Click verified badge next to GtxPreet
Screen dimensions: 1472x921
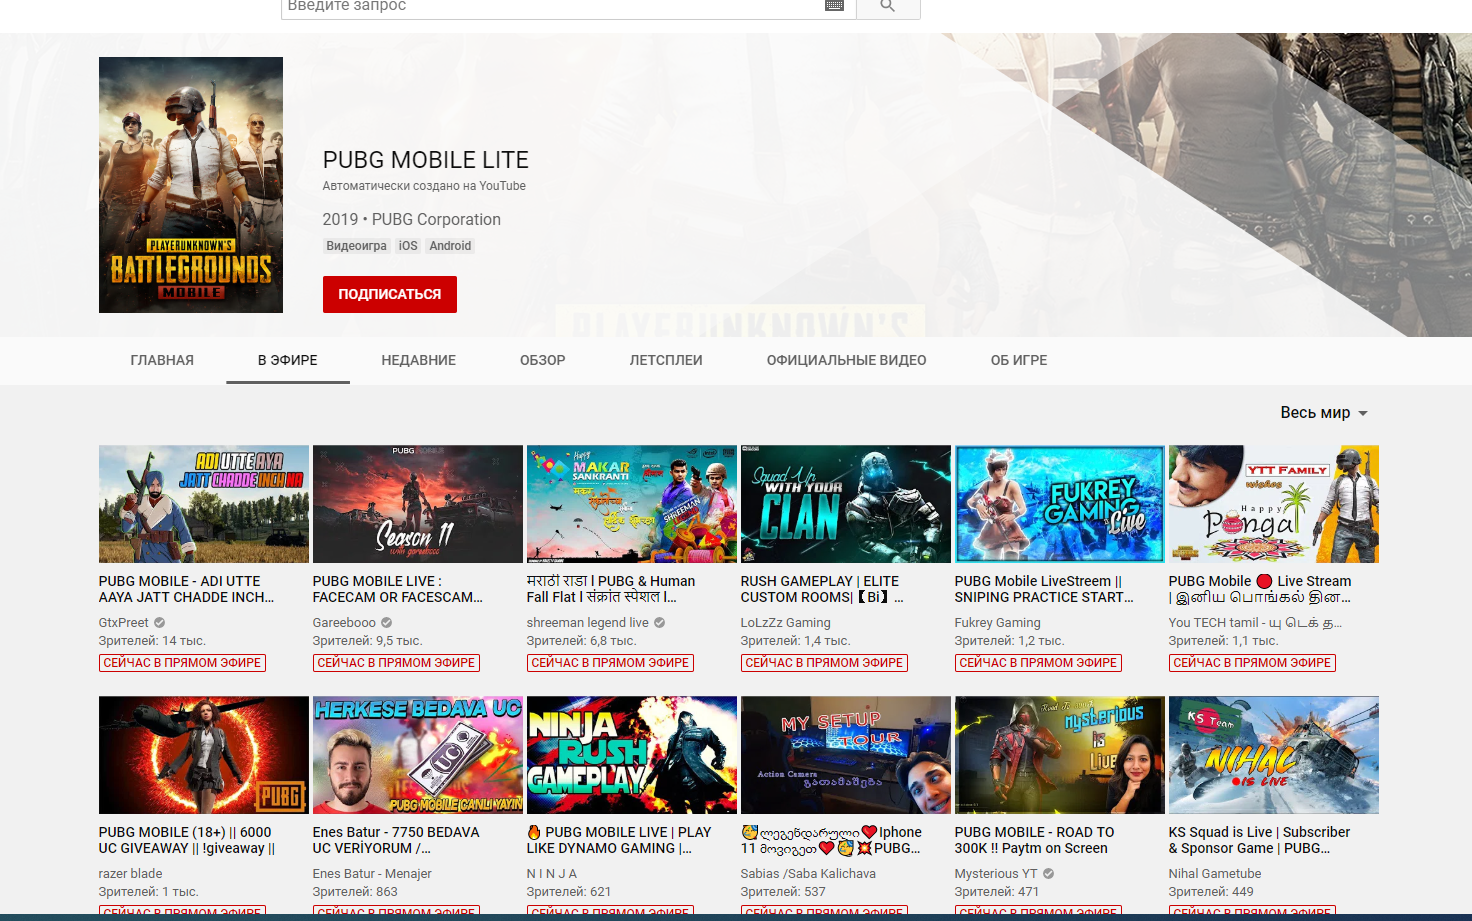point(160,622)
